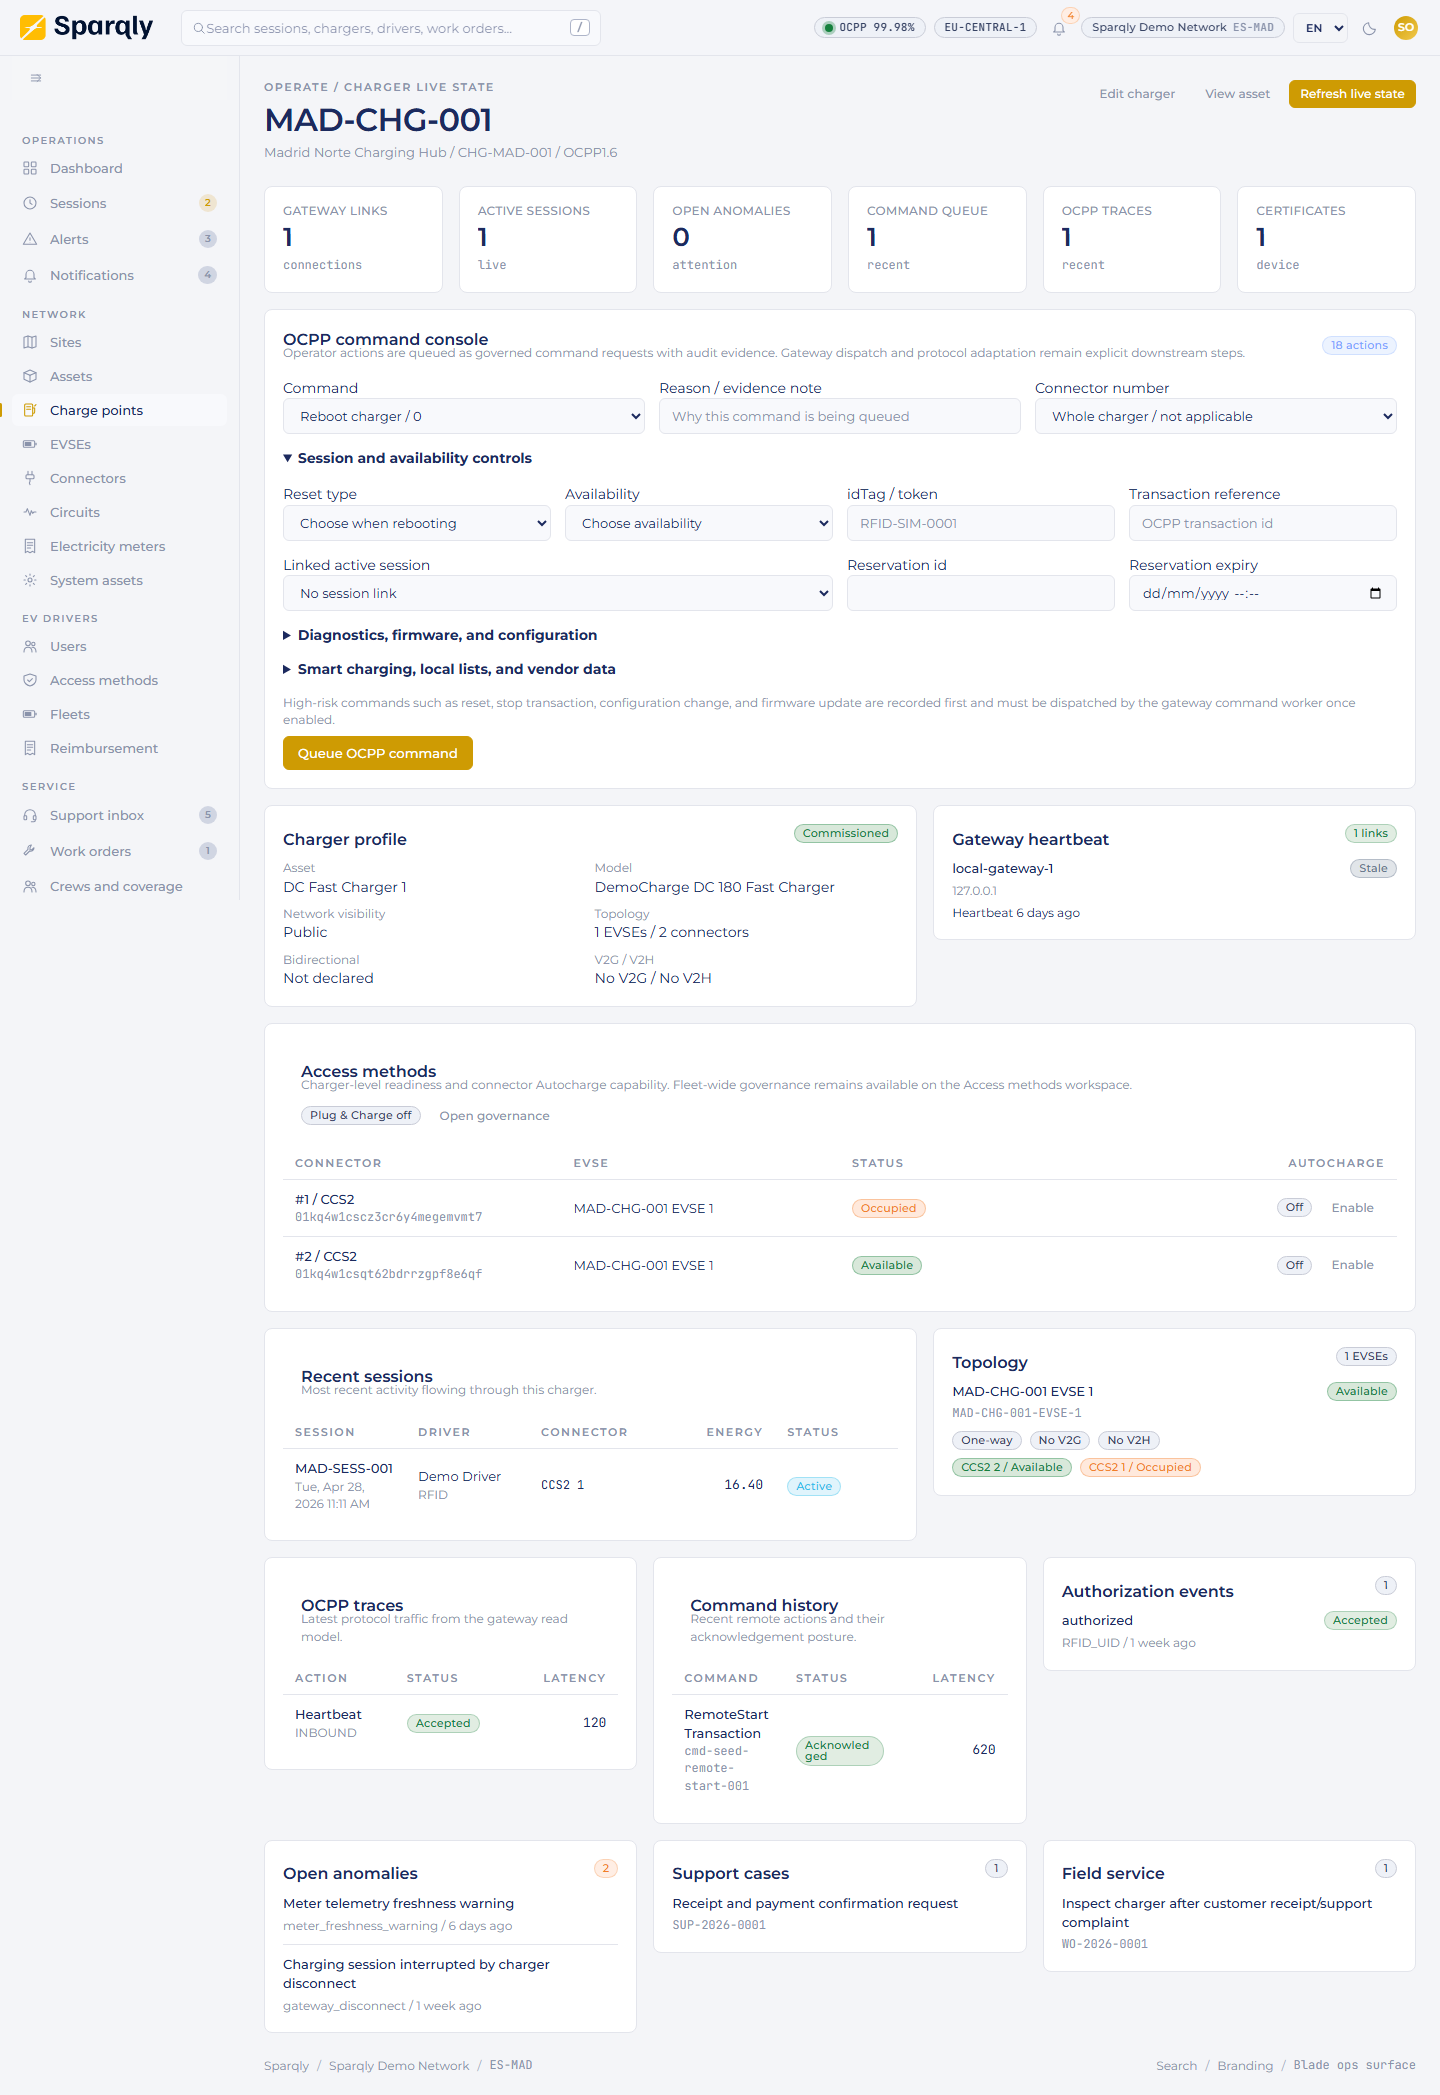The height and width of the screenshot is (2095, 1440).
Task: Open the Command dropdown Reboot charger
Action: [x=464, y=416]
